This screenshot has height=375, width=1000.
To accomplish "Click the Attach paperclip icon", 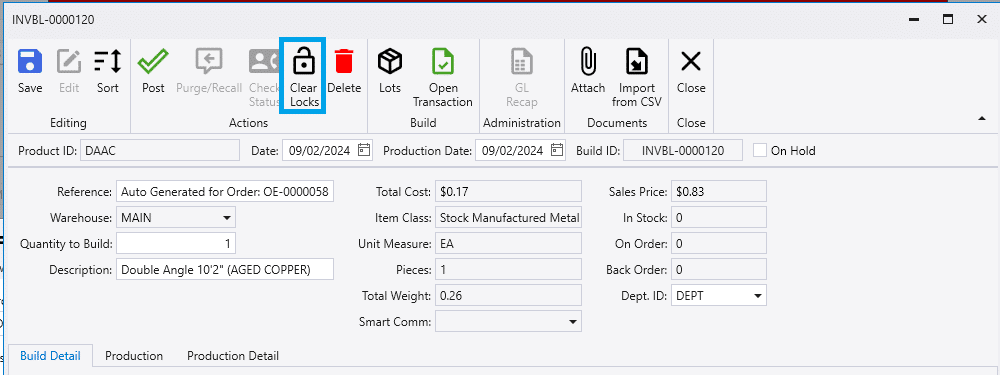I will [588, 62].
